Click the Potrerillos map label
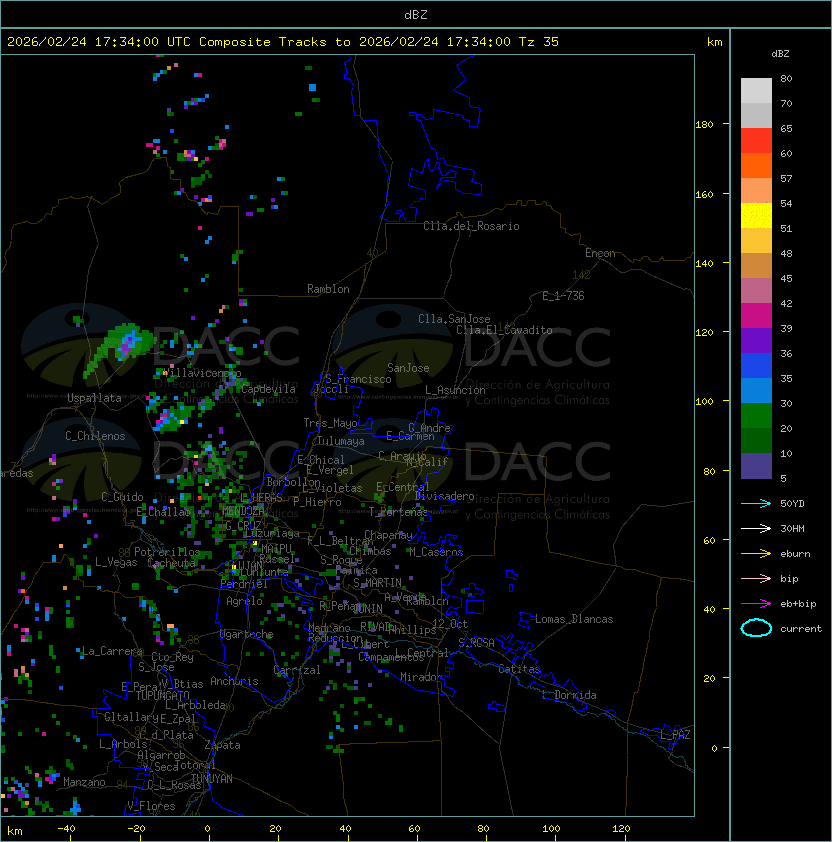This screenshot has height=842, width=832. [167, 552]
